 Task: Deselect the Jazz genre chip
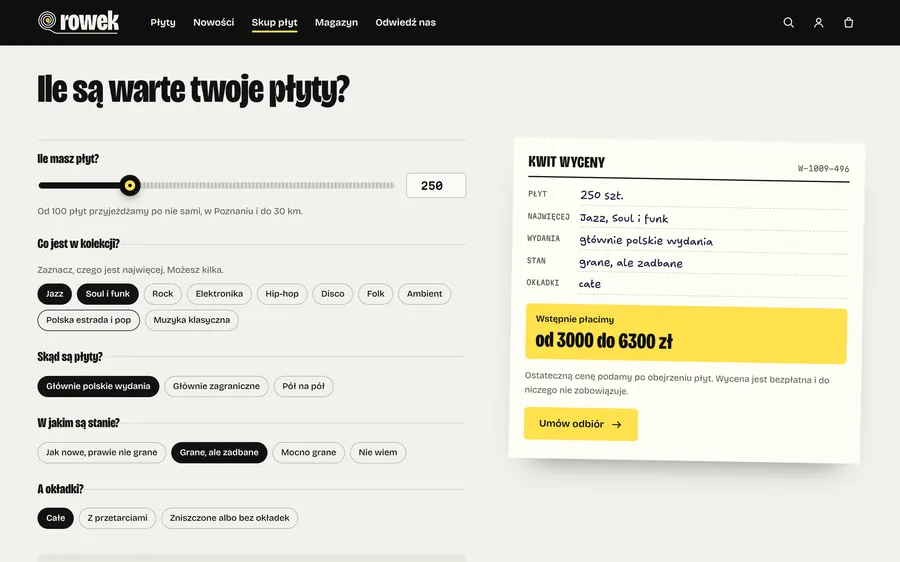tap(55, 294)
